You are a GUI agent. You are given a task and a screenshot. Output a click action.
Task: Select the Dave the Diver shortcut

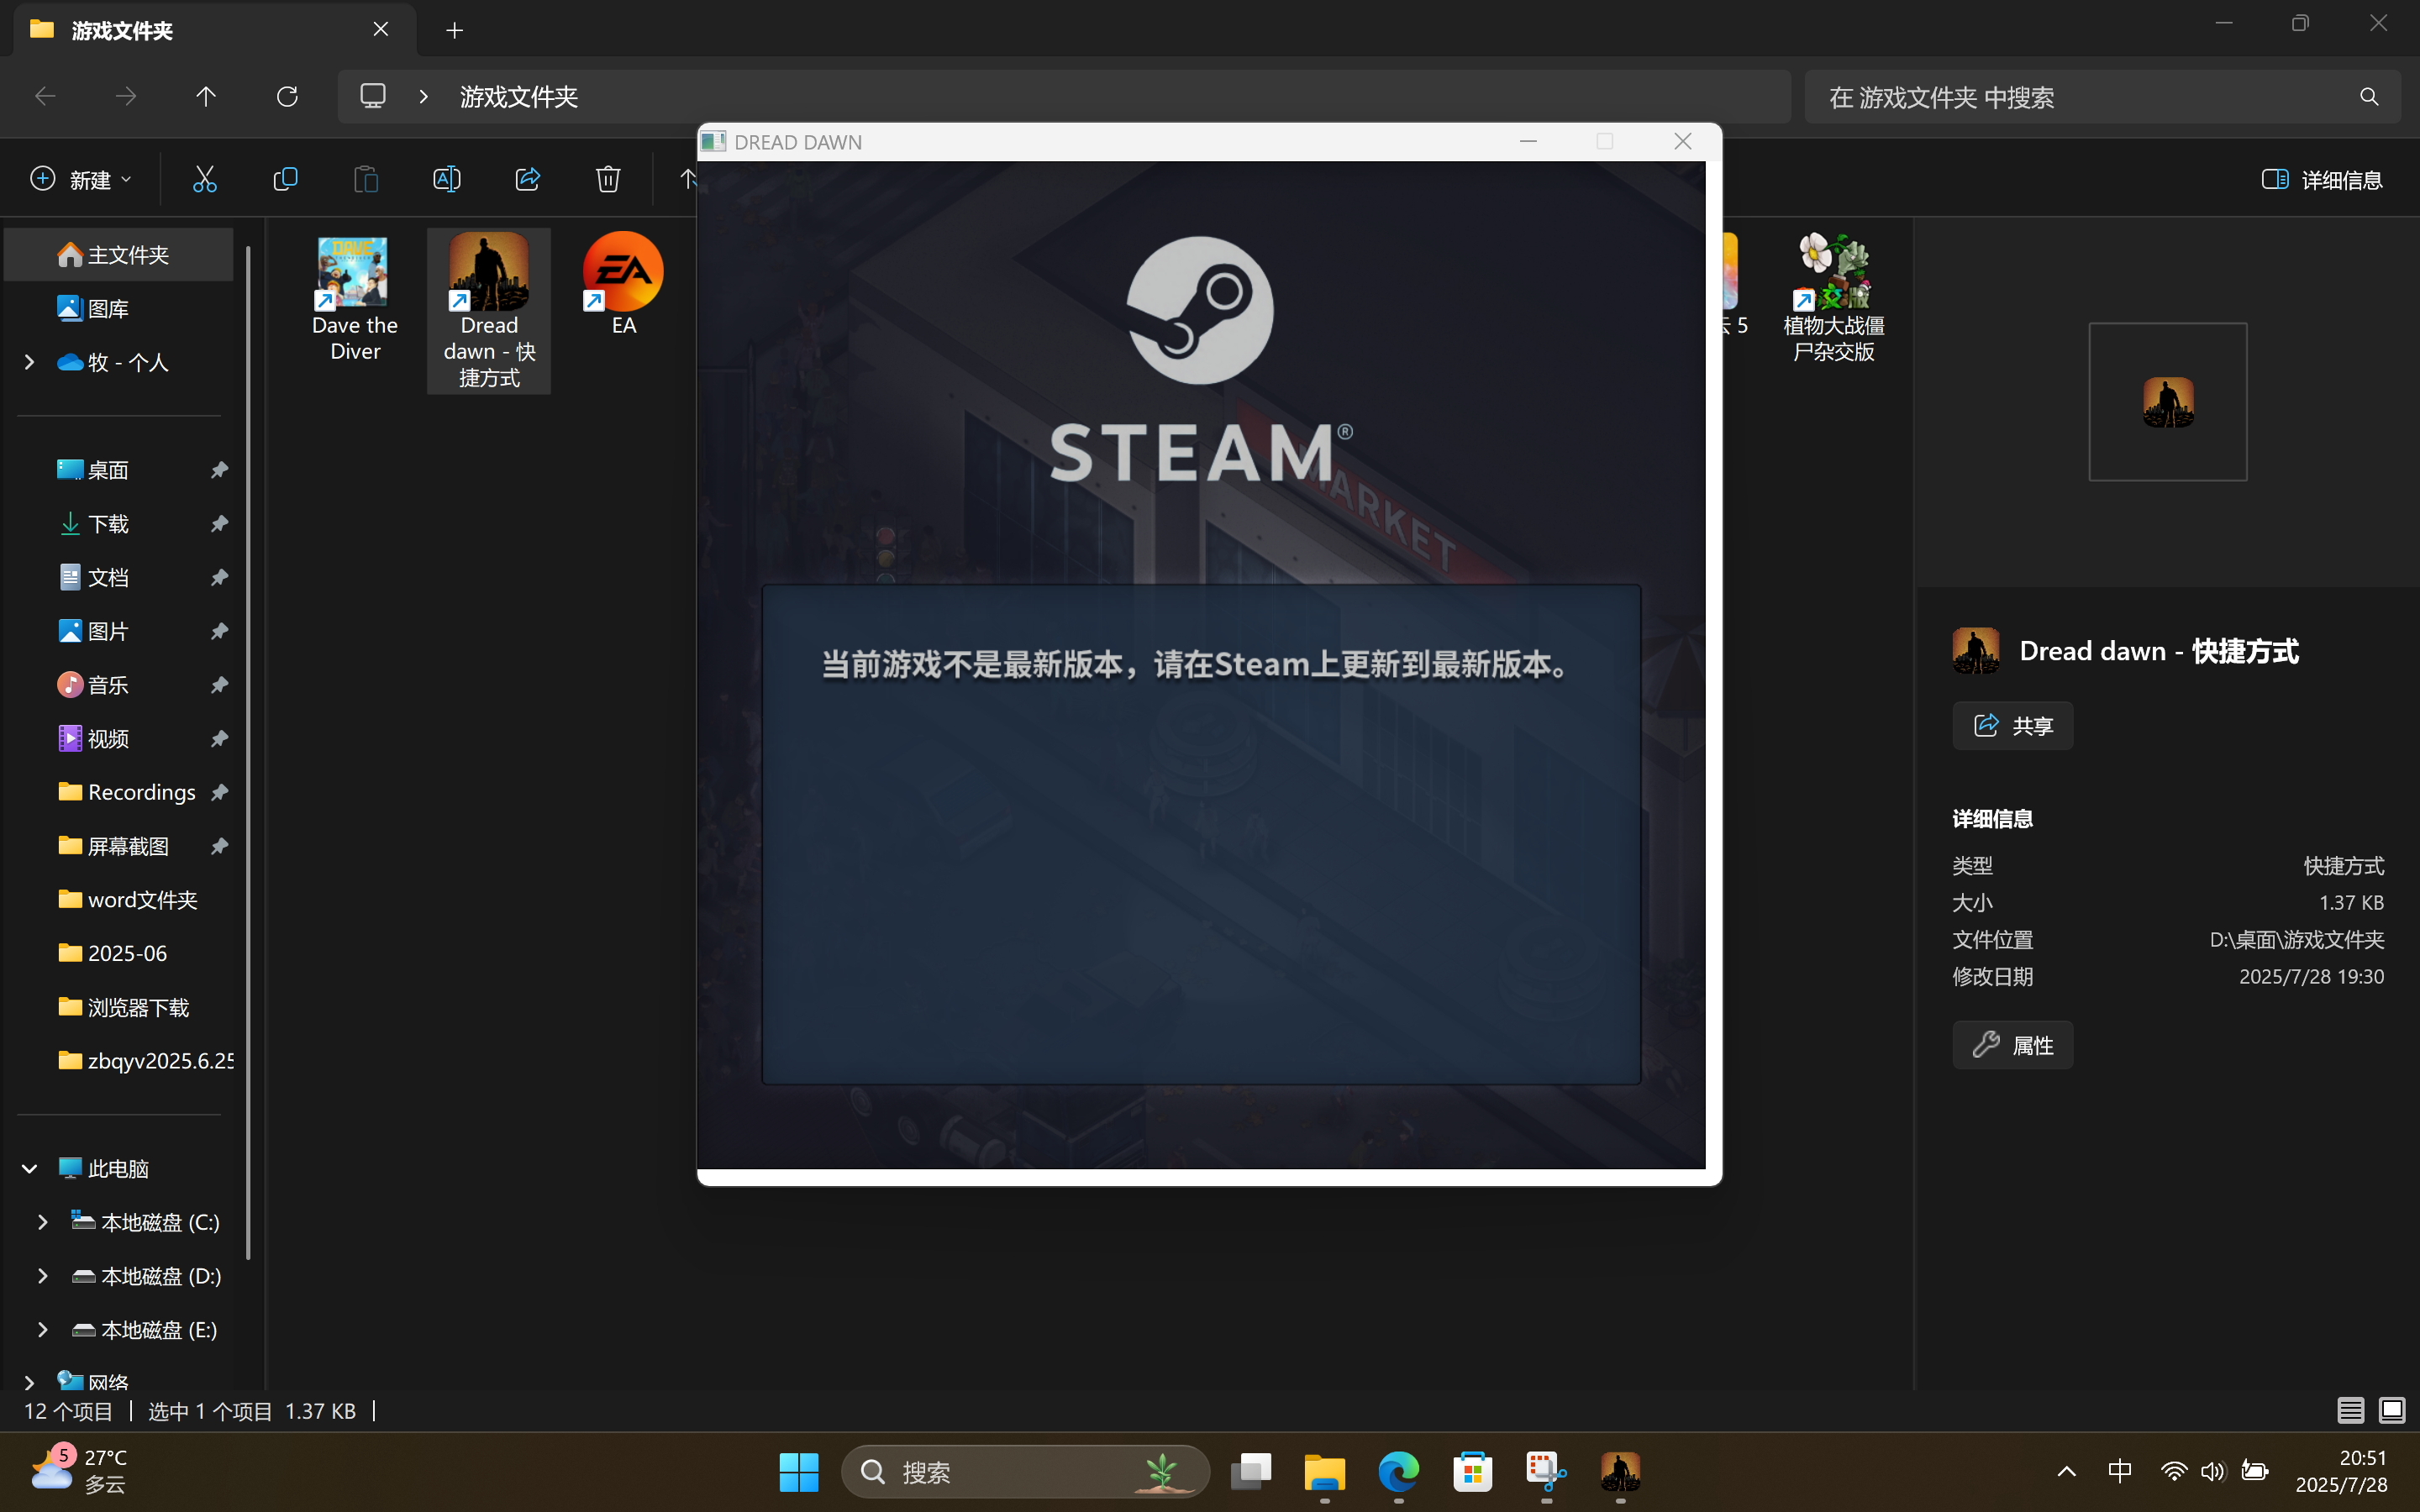(354, 299)
